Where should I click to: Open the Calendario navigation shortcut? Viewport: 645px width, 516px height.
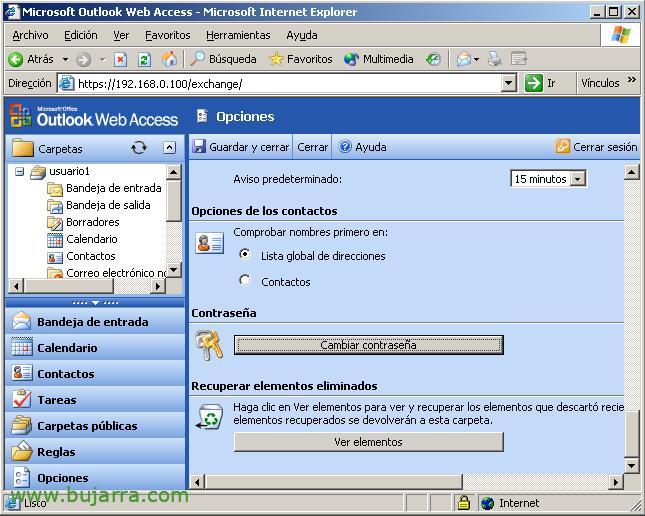click(x=95, y=348)
